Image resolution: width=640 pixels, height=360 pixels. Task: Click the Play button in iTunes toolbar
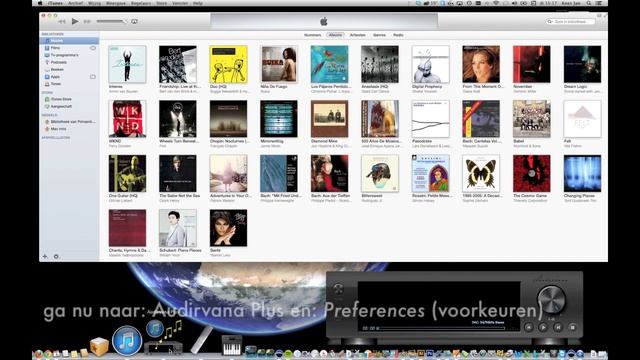pyautogui.click(x=75, y=21)
